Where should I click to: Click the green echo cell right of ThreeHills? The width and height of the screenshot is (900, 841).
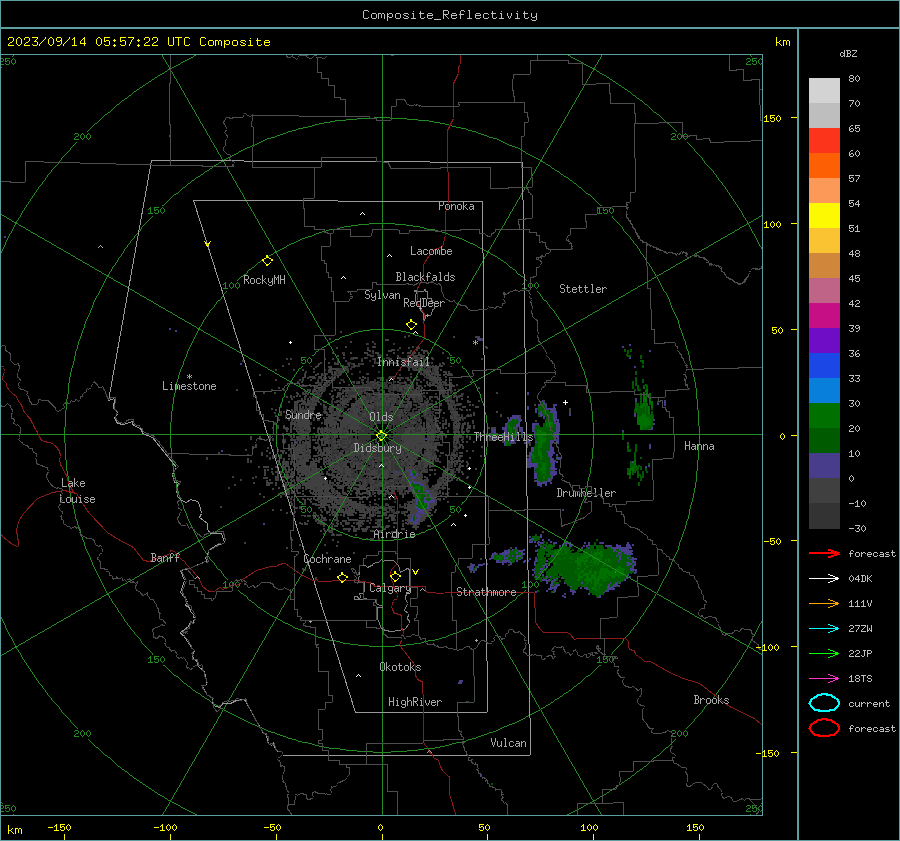point(544,445)
